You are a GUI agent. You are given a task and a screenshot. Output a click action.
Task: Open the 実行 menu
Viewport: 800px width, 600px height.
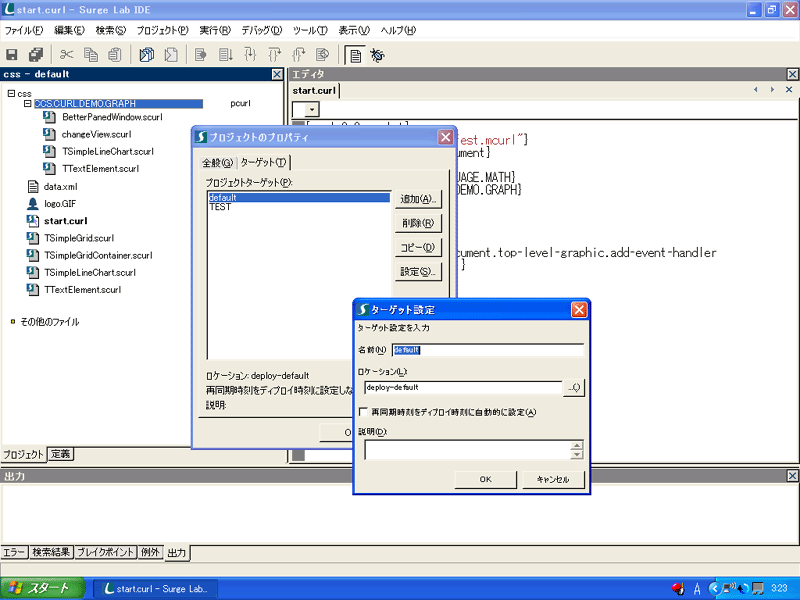click(x=215, y=30)
